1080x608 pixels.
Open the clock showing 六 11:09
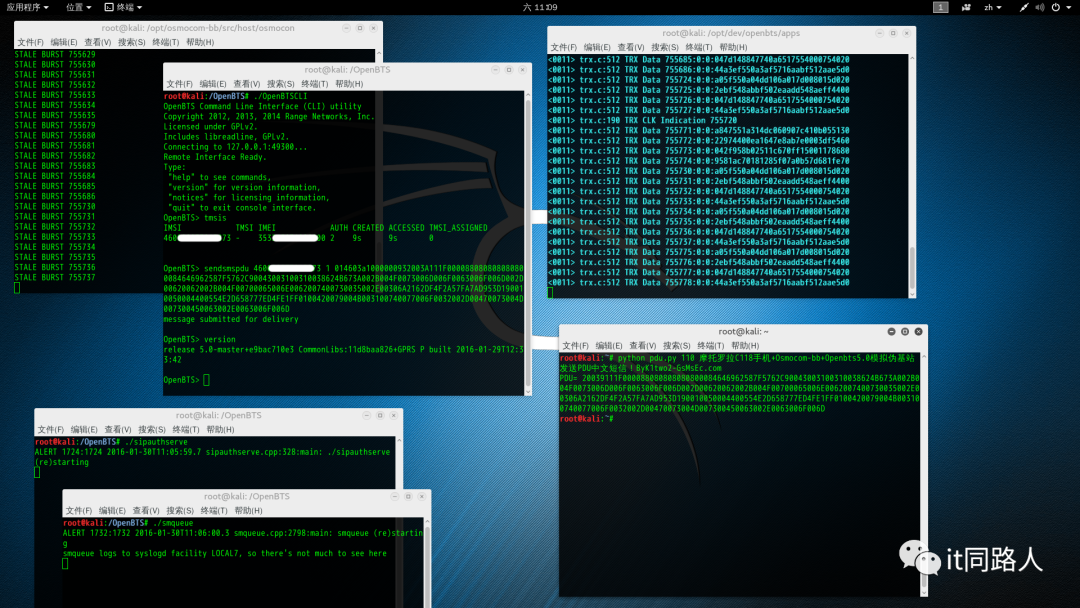pyautogui.click(x=540, y=7)
